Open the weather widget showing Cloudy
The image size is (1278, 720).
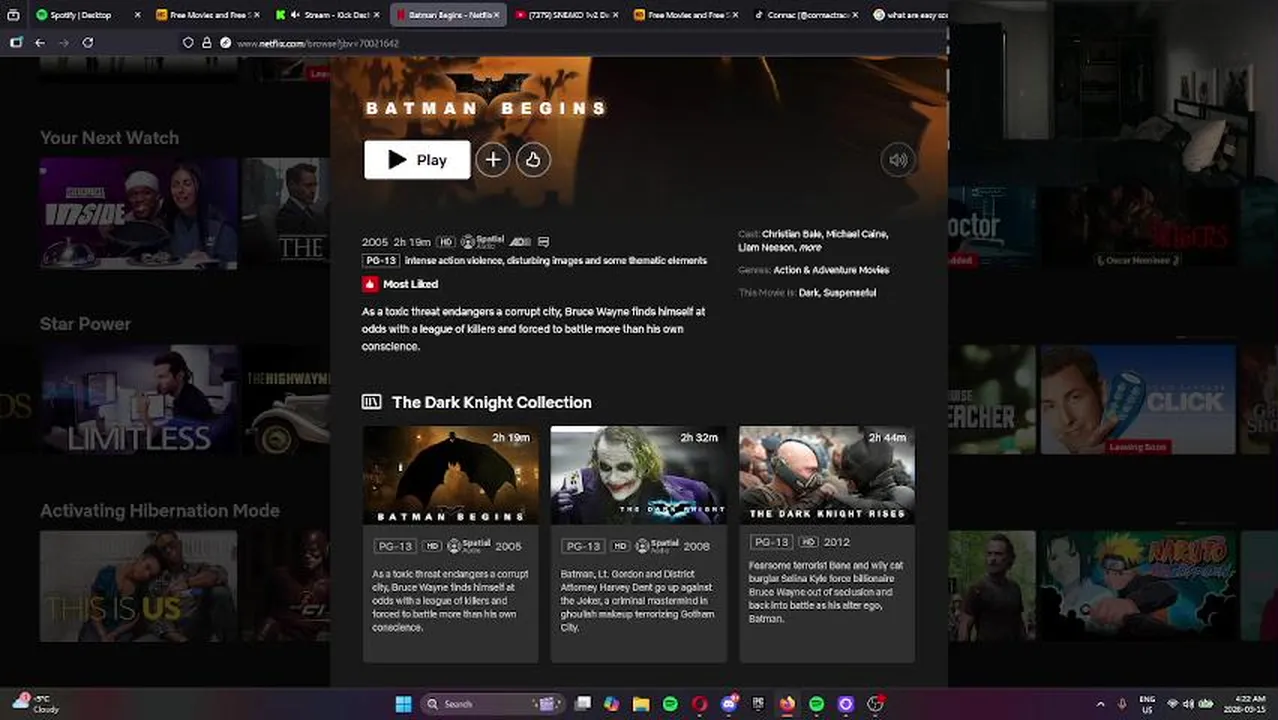pyautogui.click(x=36, y=704)
